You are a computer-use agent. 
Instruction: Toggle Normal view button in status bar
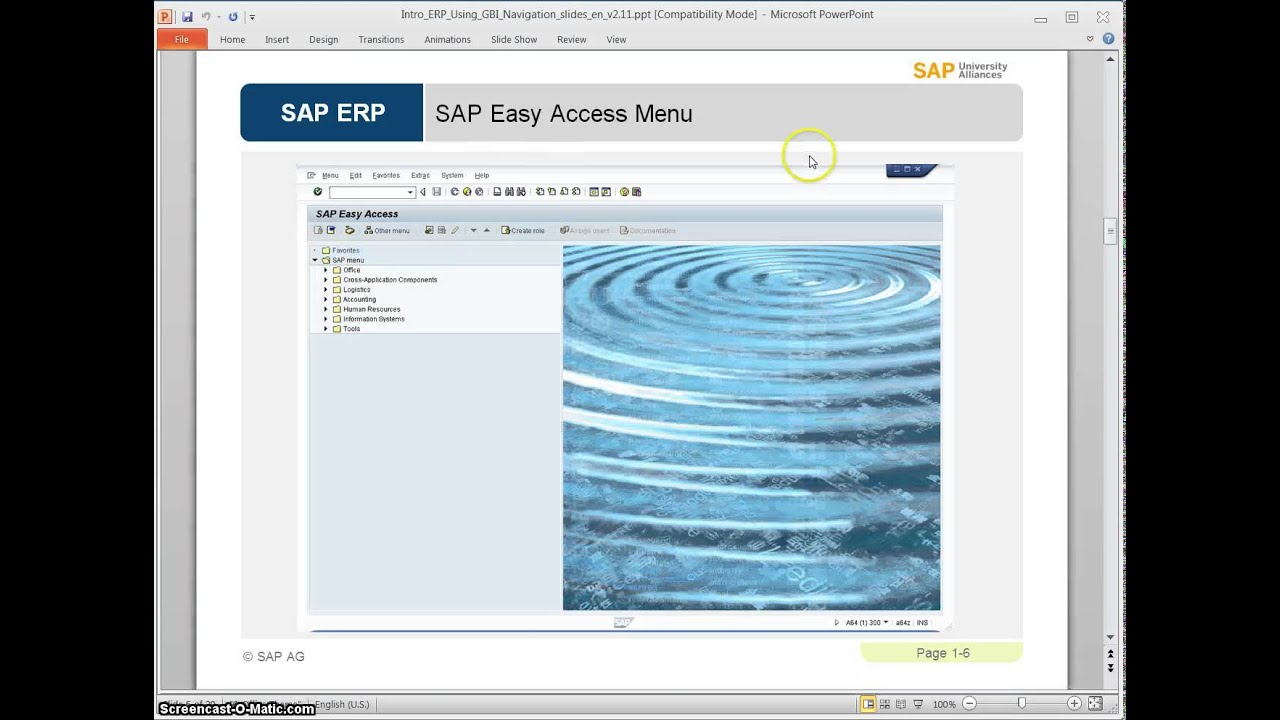click(x=868, y=704)
